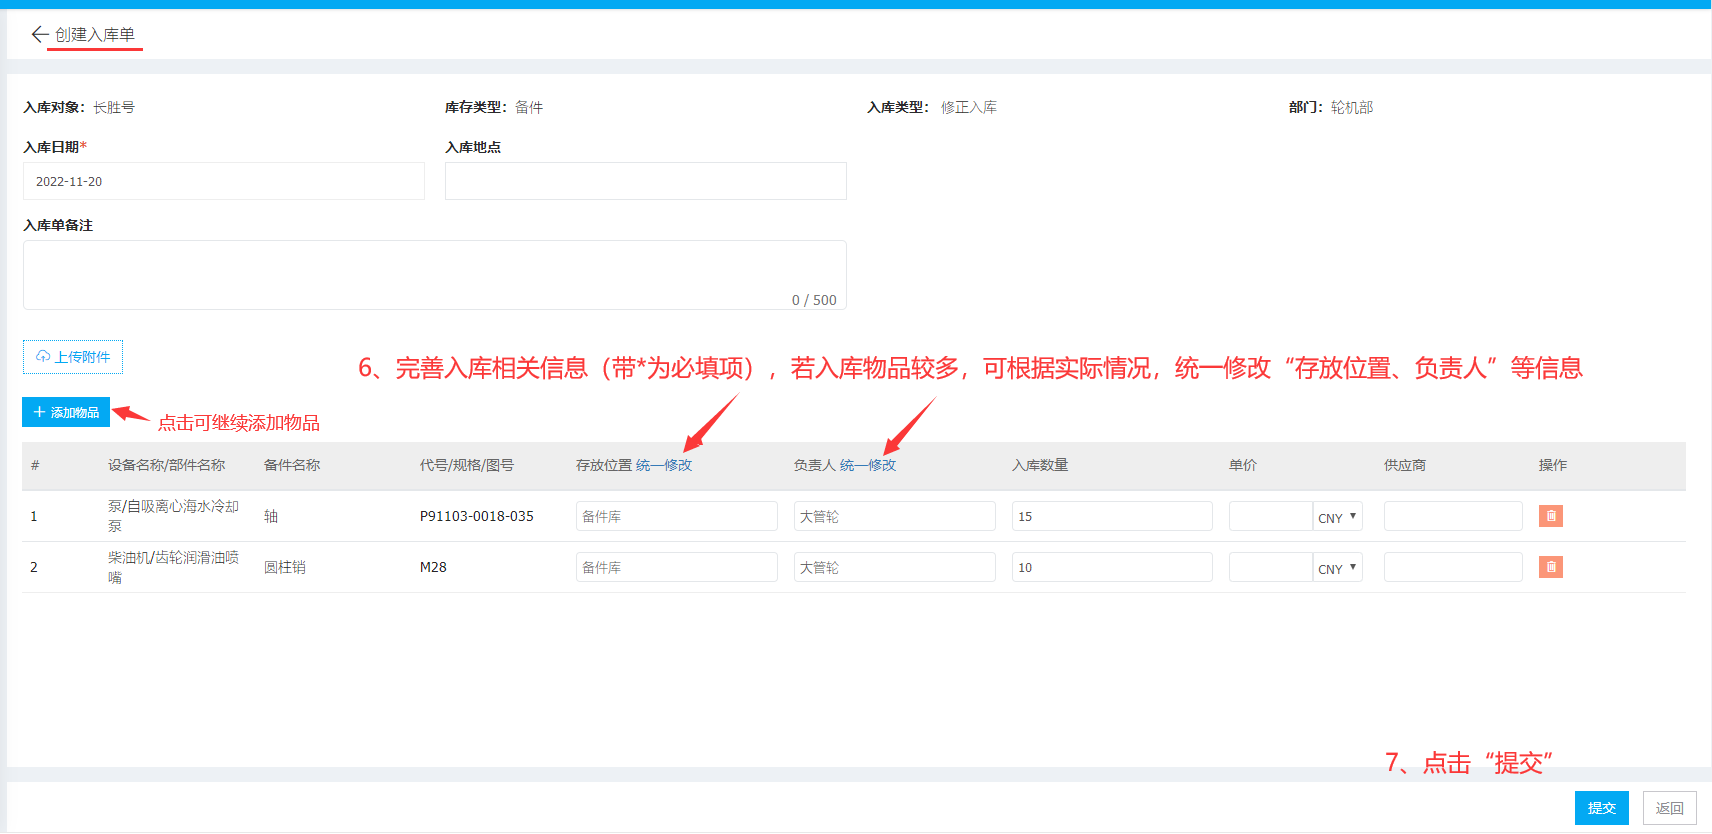Click the 代号/规格/图号 column header
This screenshot has height=834, width=1712.
467,465
